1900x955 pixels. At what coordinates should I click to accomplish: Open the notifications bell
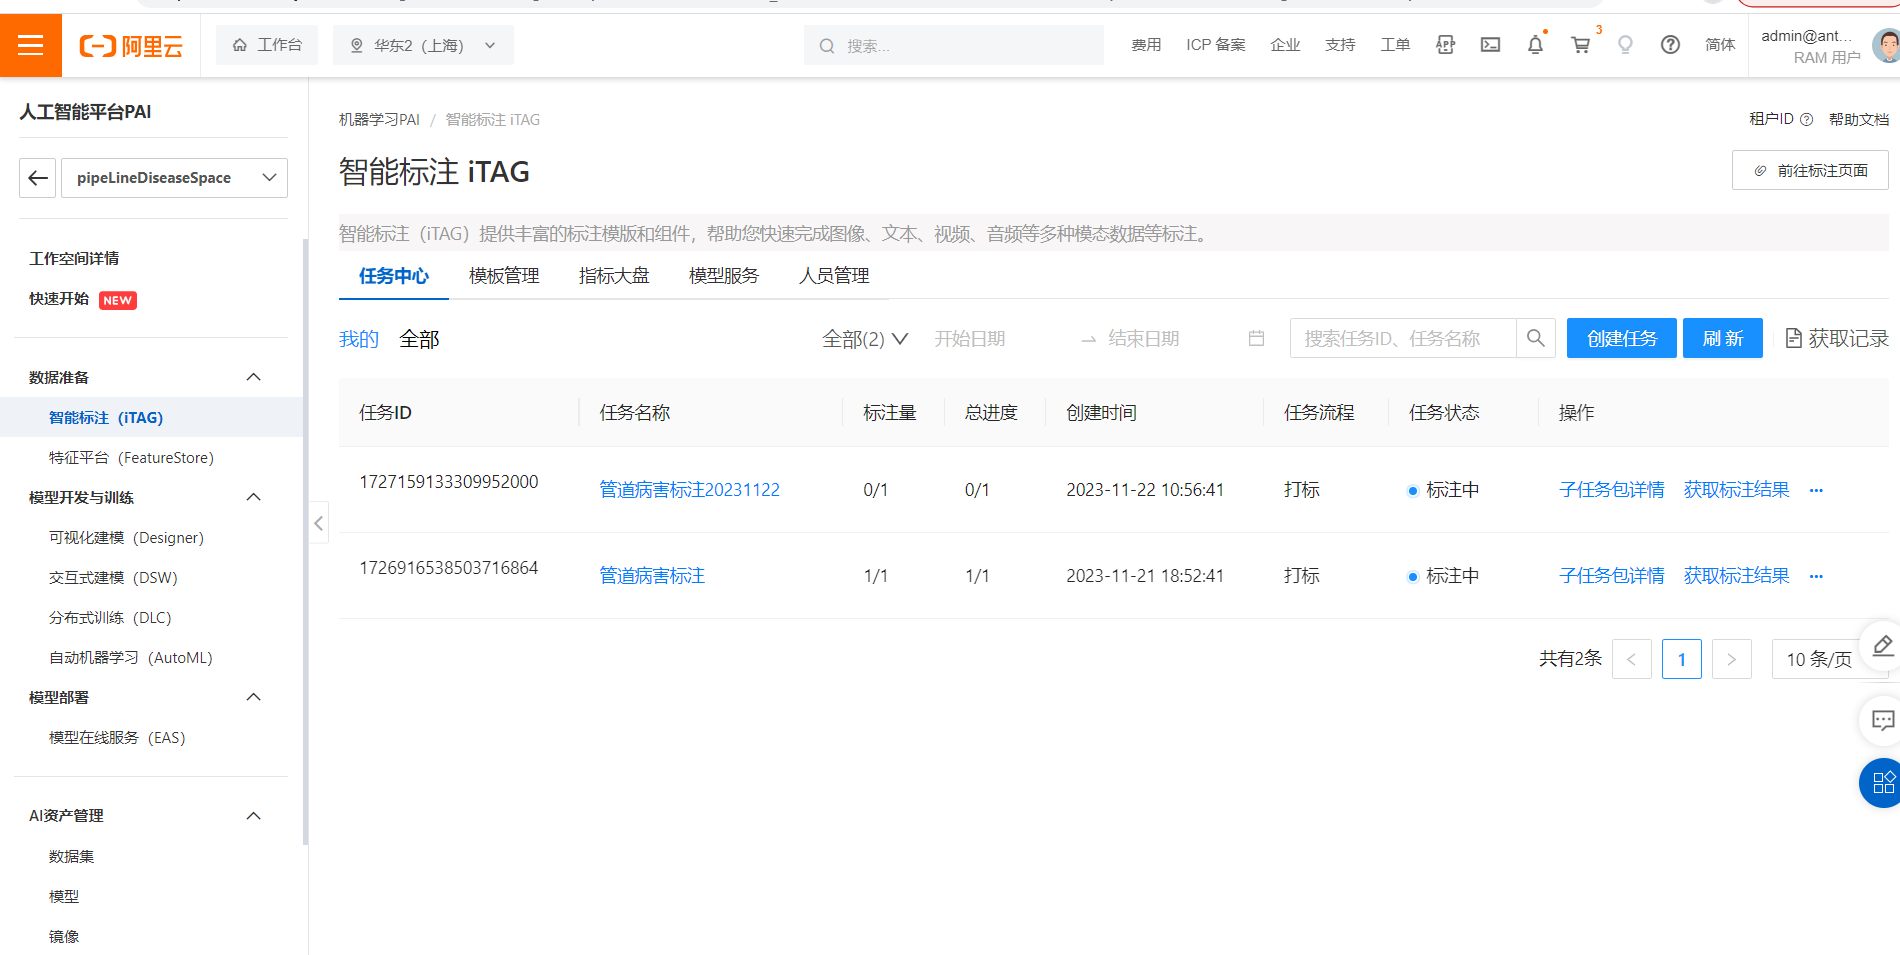[x=1535, y=45]
